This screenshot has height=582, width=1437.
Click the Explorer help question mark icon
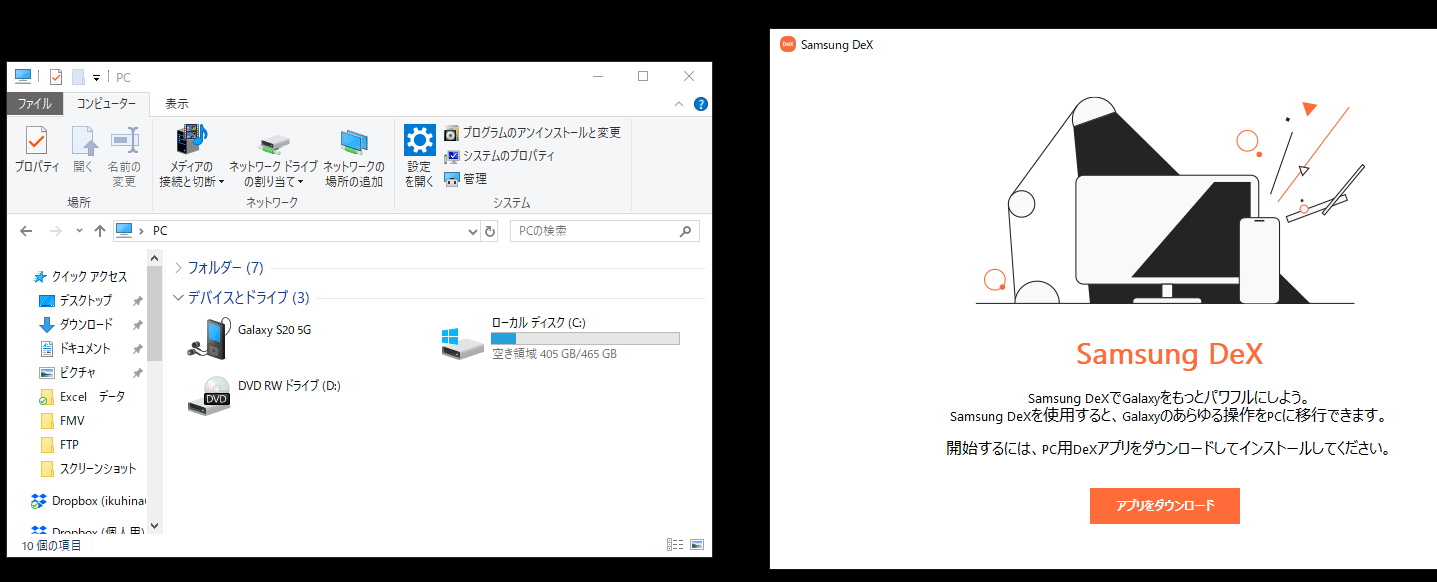click(701, 104)
